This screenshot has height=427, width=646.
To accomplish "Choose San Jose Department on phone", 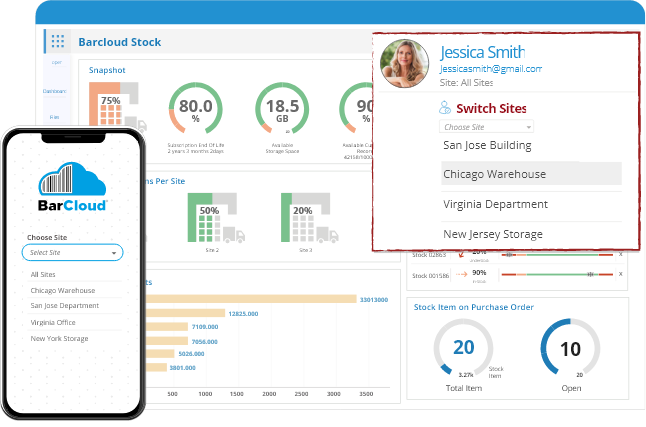I will click(65, 306).
